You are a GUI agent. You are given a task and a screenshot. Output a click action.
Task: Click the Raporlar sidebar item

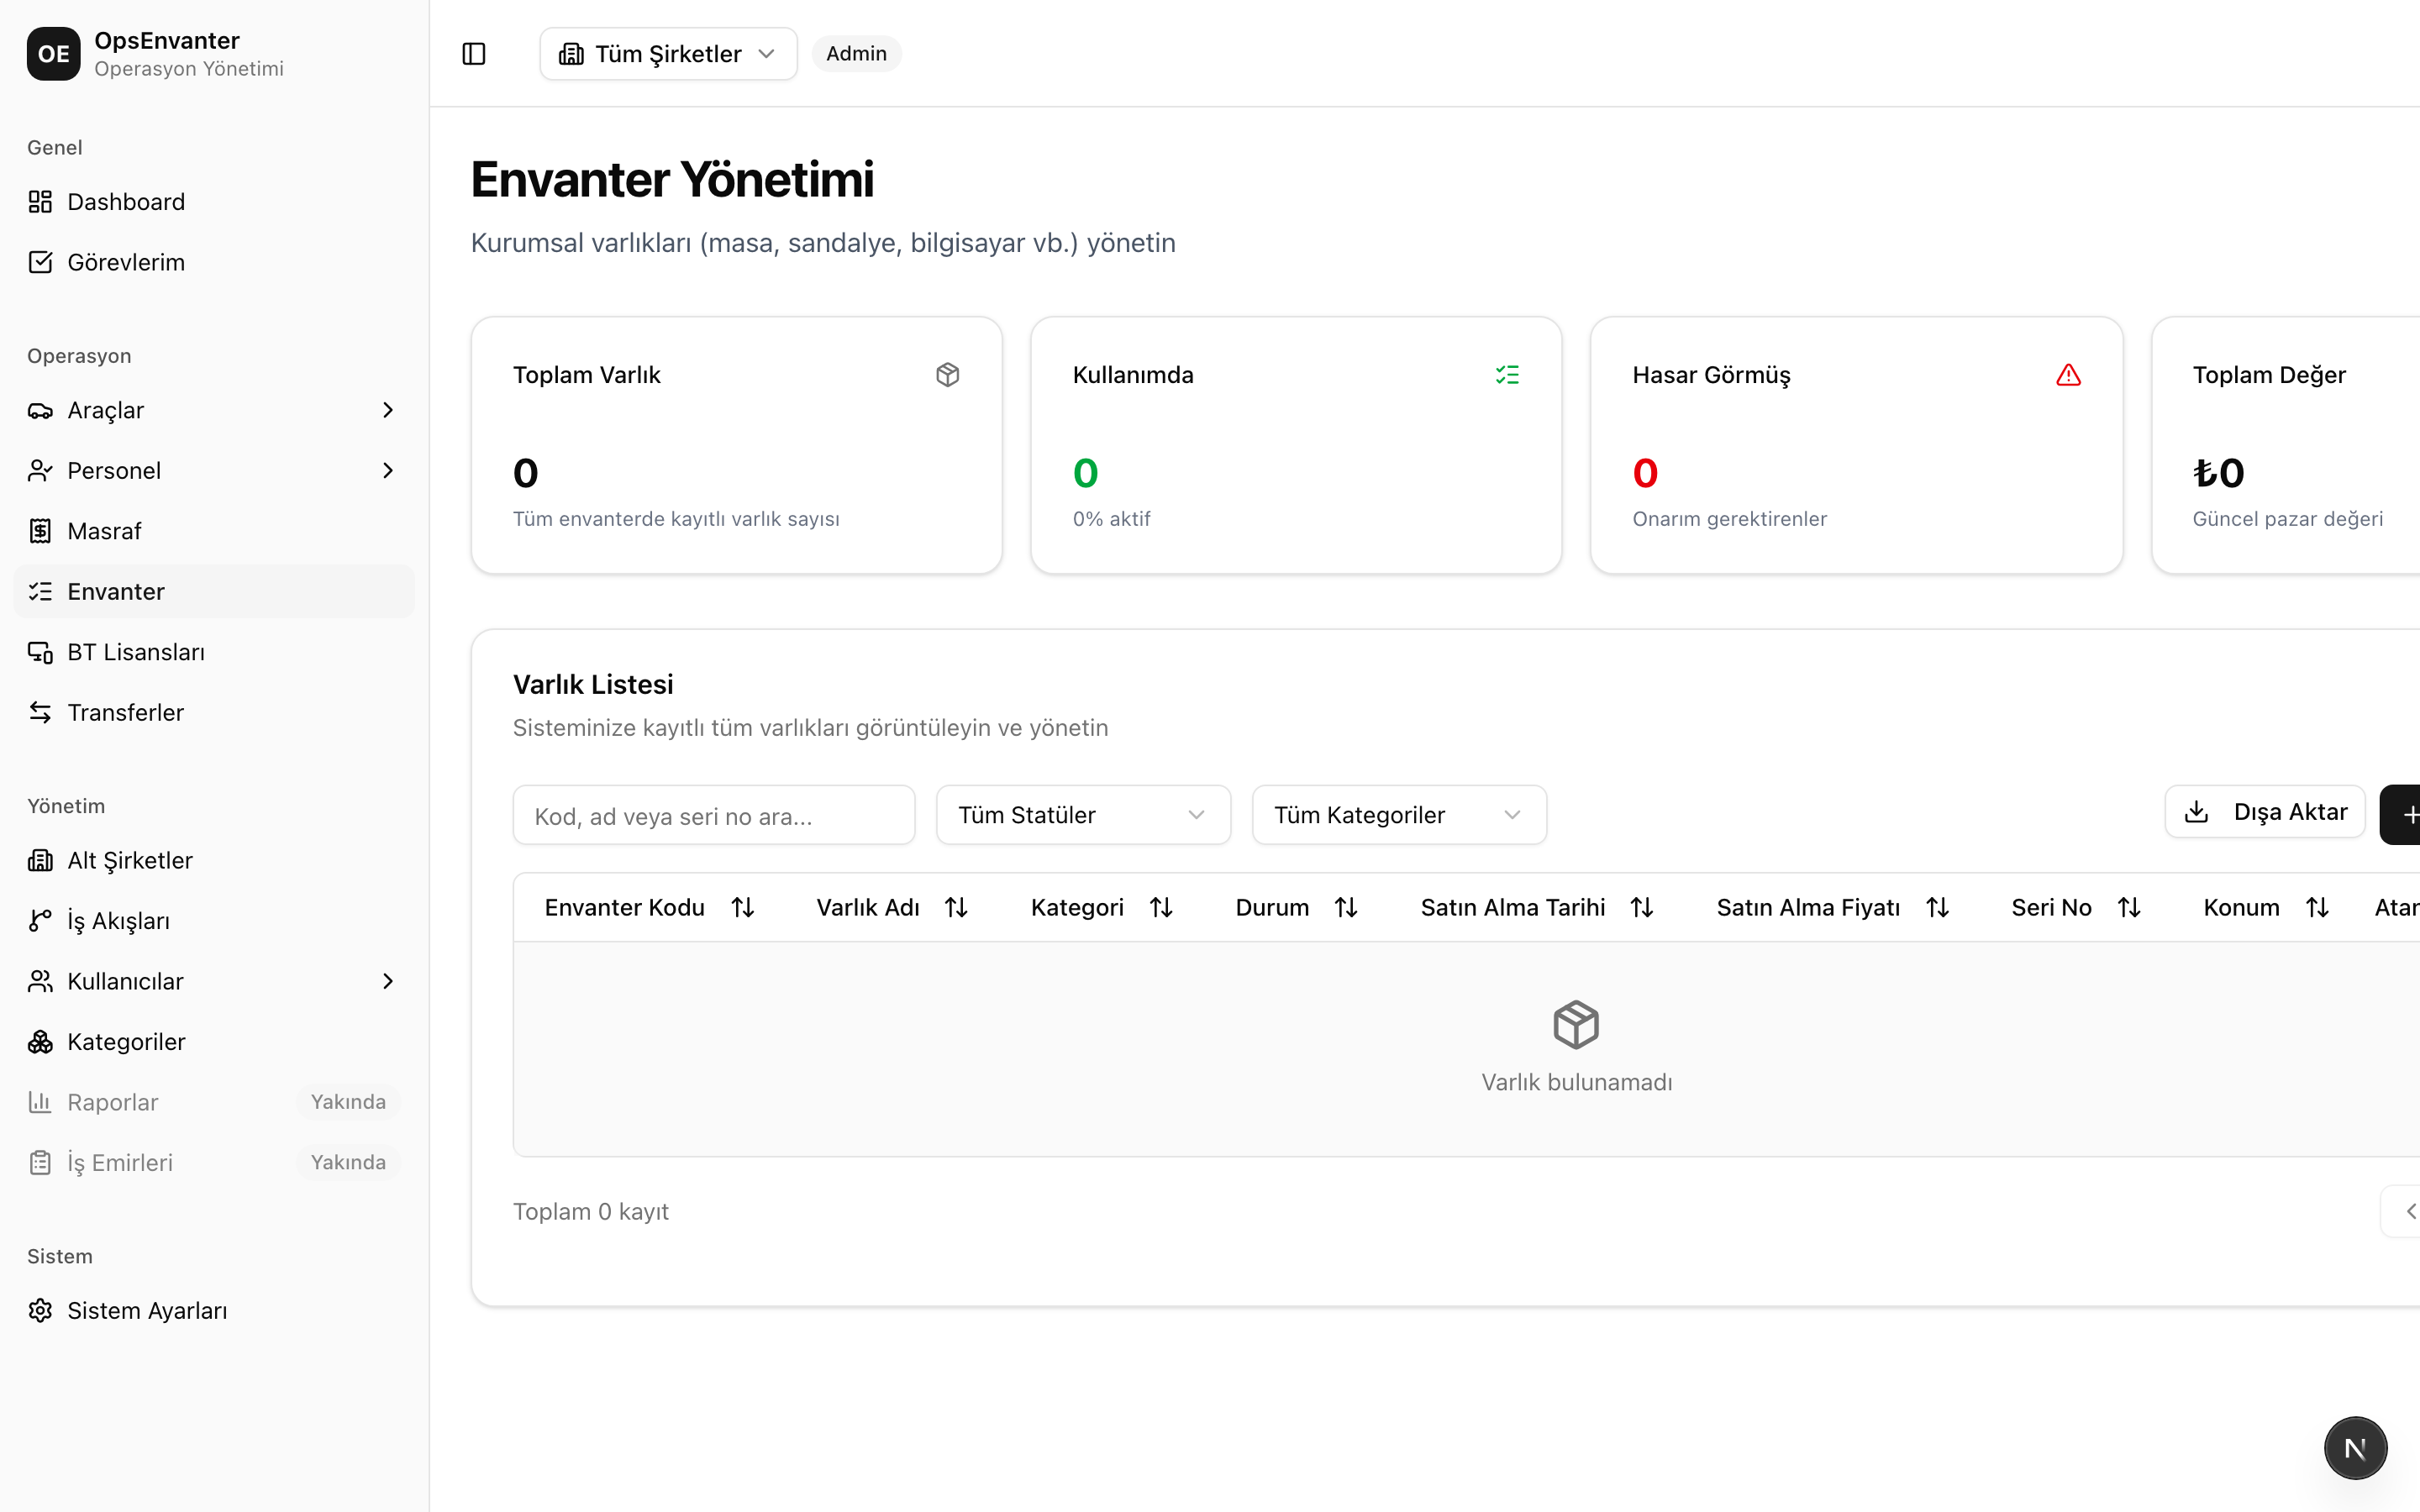214,1102
